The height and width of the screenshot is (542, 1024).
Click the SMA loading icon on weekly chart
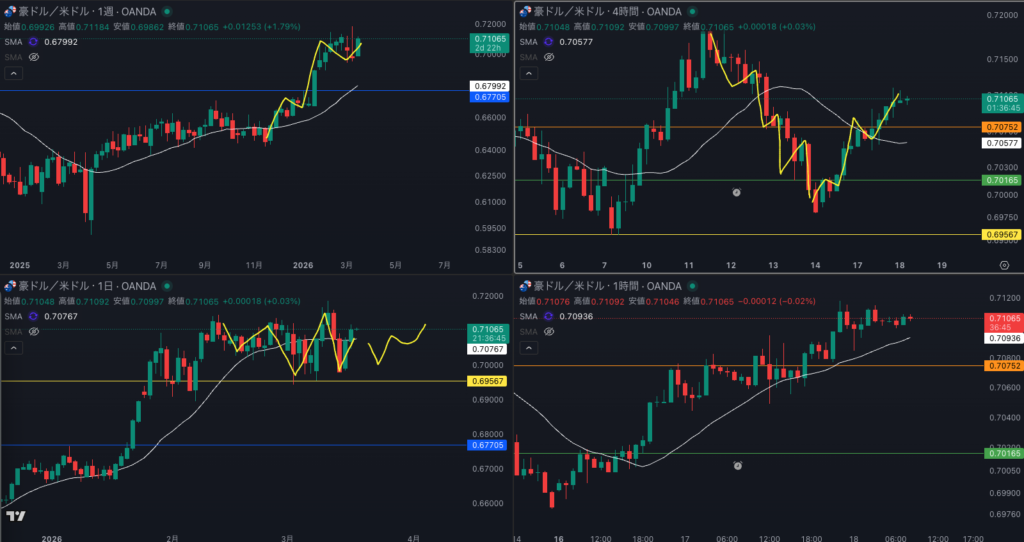[x=33, y=42]
